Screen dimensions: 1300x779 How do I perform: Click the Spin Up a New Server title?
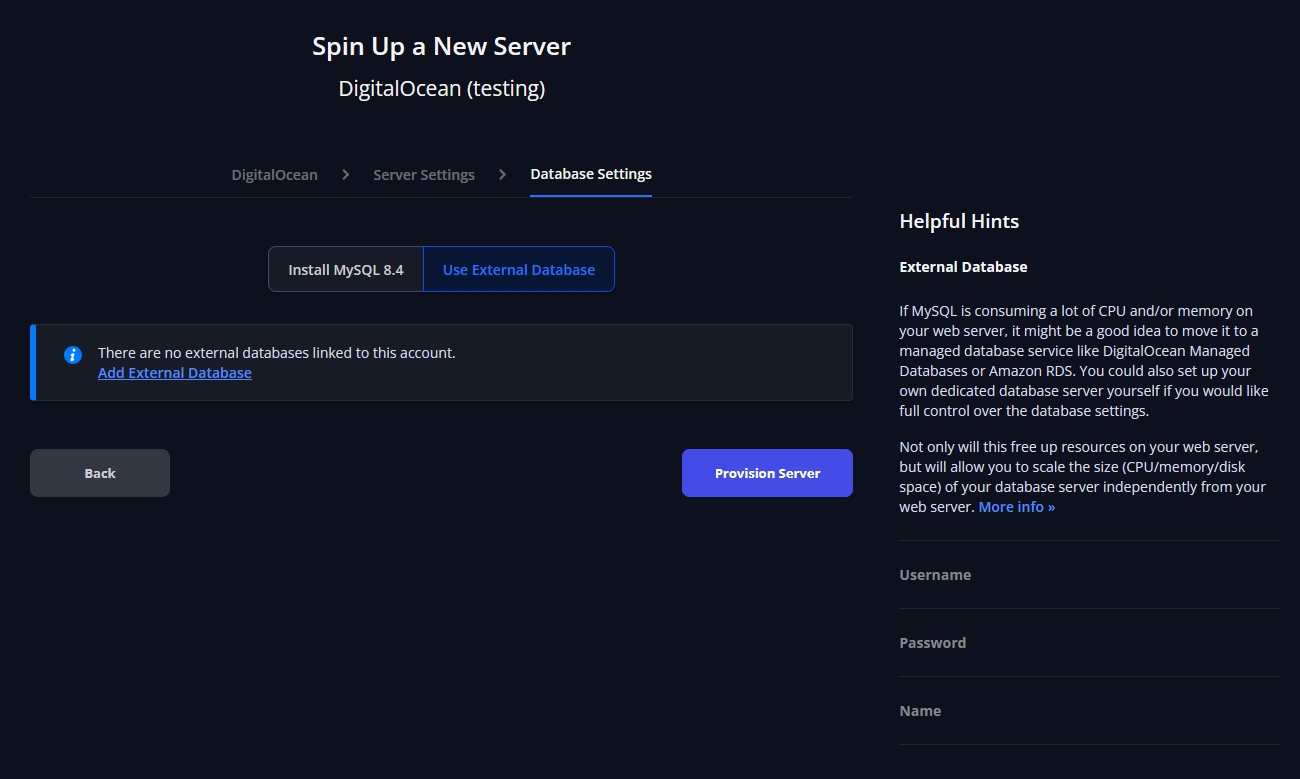[x=441, y=46]
